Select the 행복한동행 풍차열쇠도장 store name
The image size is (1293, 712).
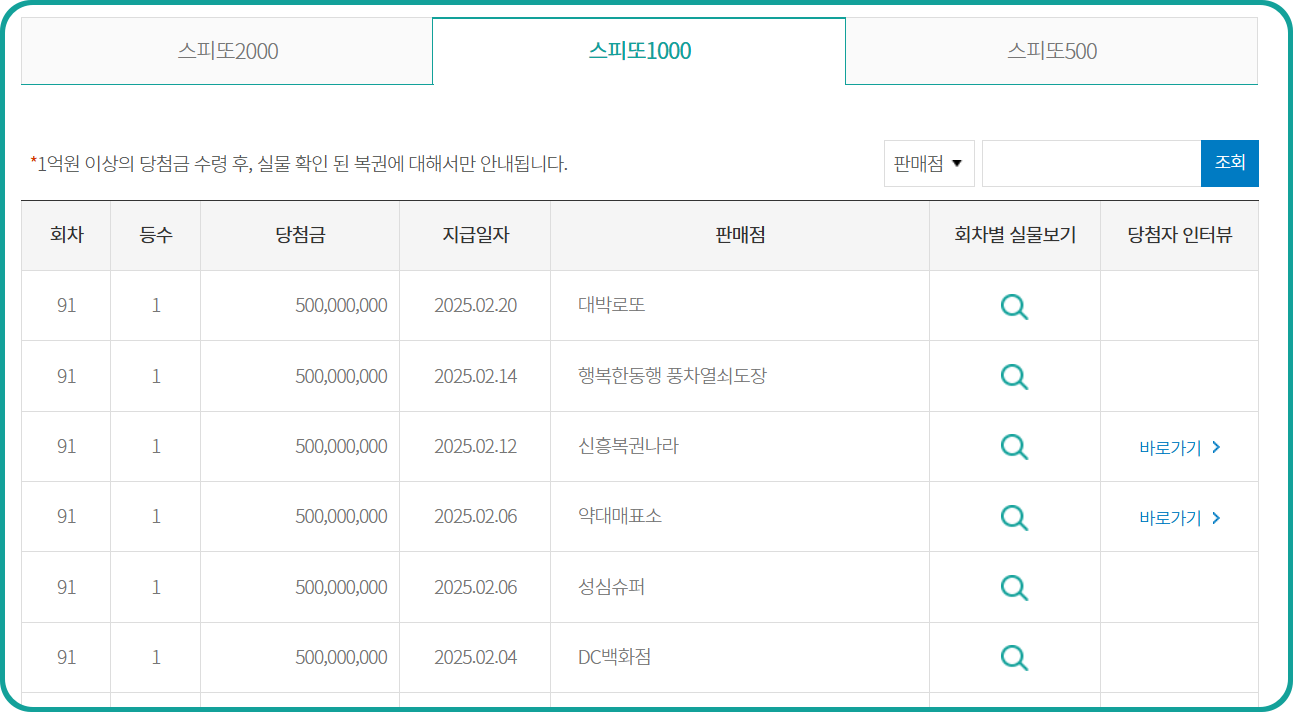click(672, 376)
